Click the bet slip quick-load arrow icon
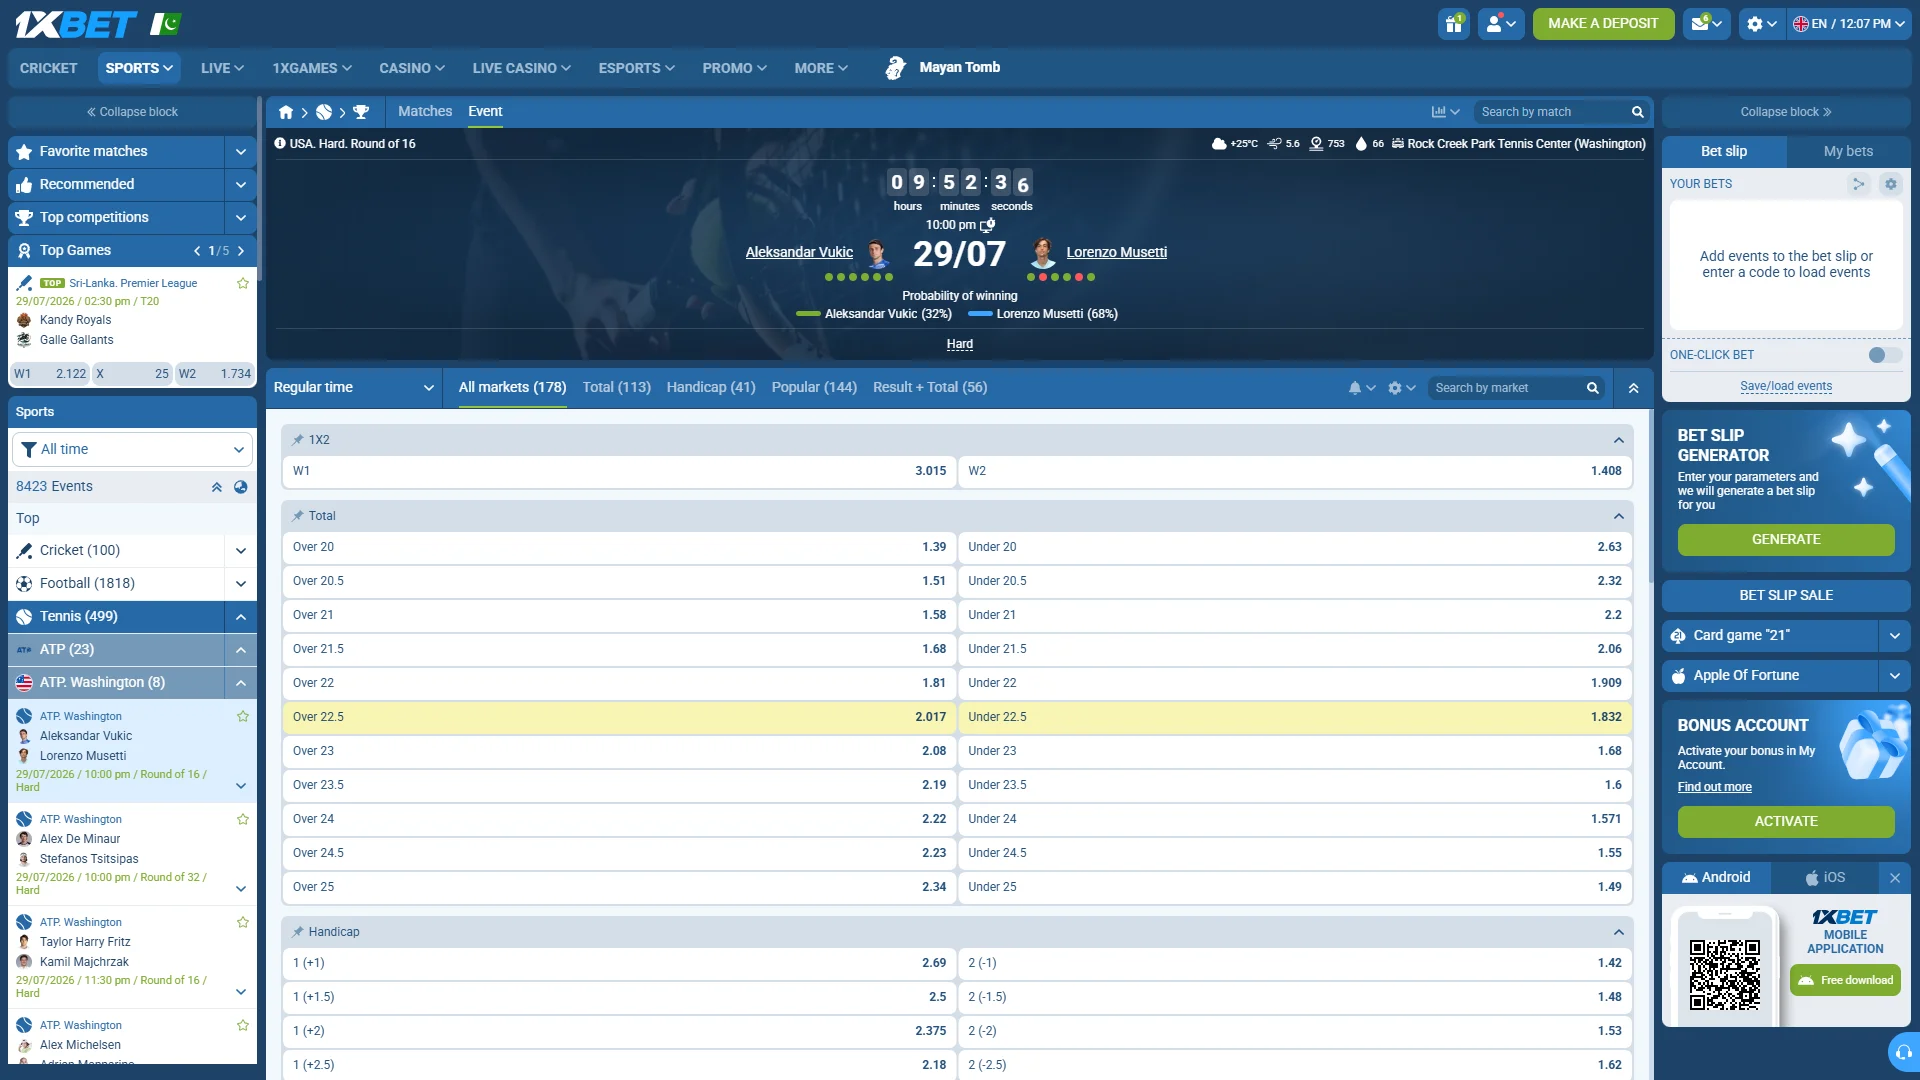The height and width of the screenshot is (1080, 1920). coord(1859,184)
